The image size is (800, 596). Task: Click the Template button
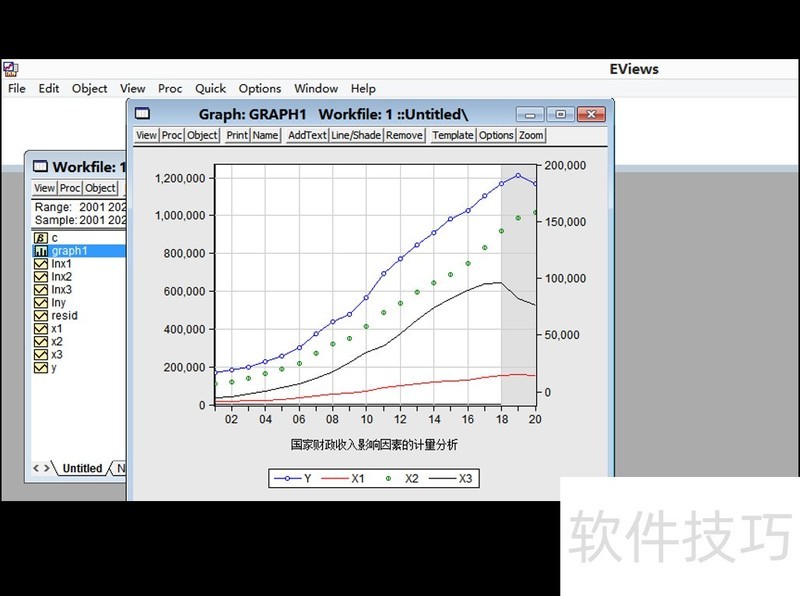pyautogui.click(x=453, y=135)
